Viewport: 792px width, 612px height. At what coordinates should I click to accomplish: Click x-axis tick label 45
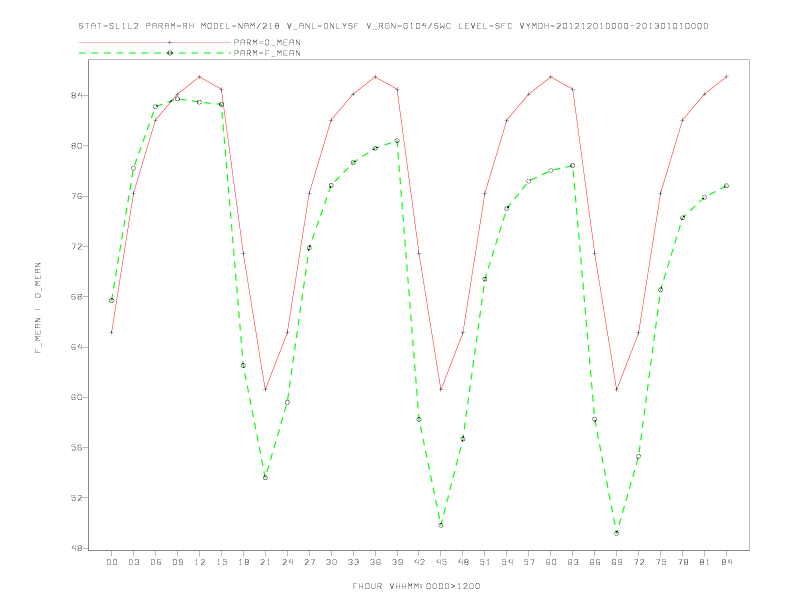tap(441, 562)
